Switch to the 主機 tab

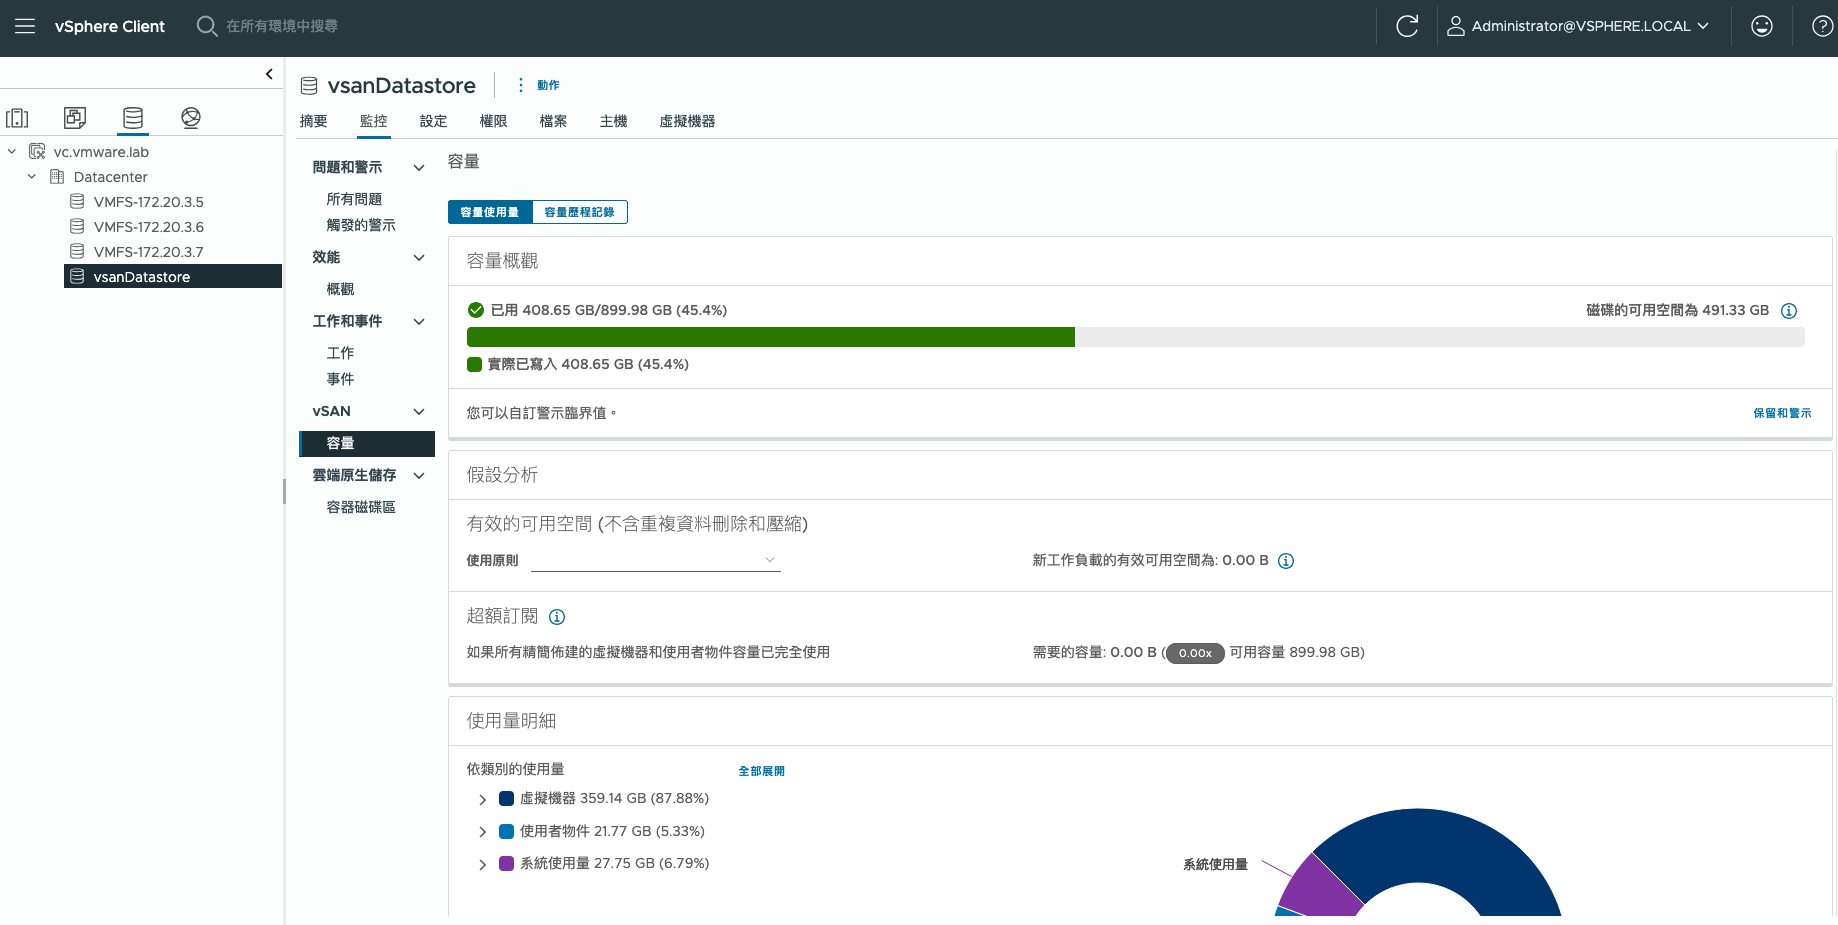click(614, 121)
